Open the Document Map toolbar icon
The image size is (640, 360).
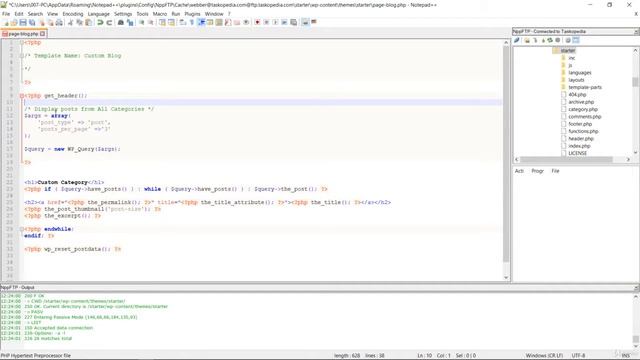point(219,22)
